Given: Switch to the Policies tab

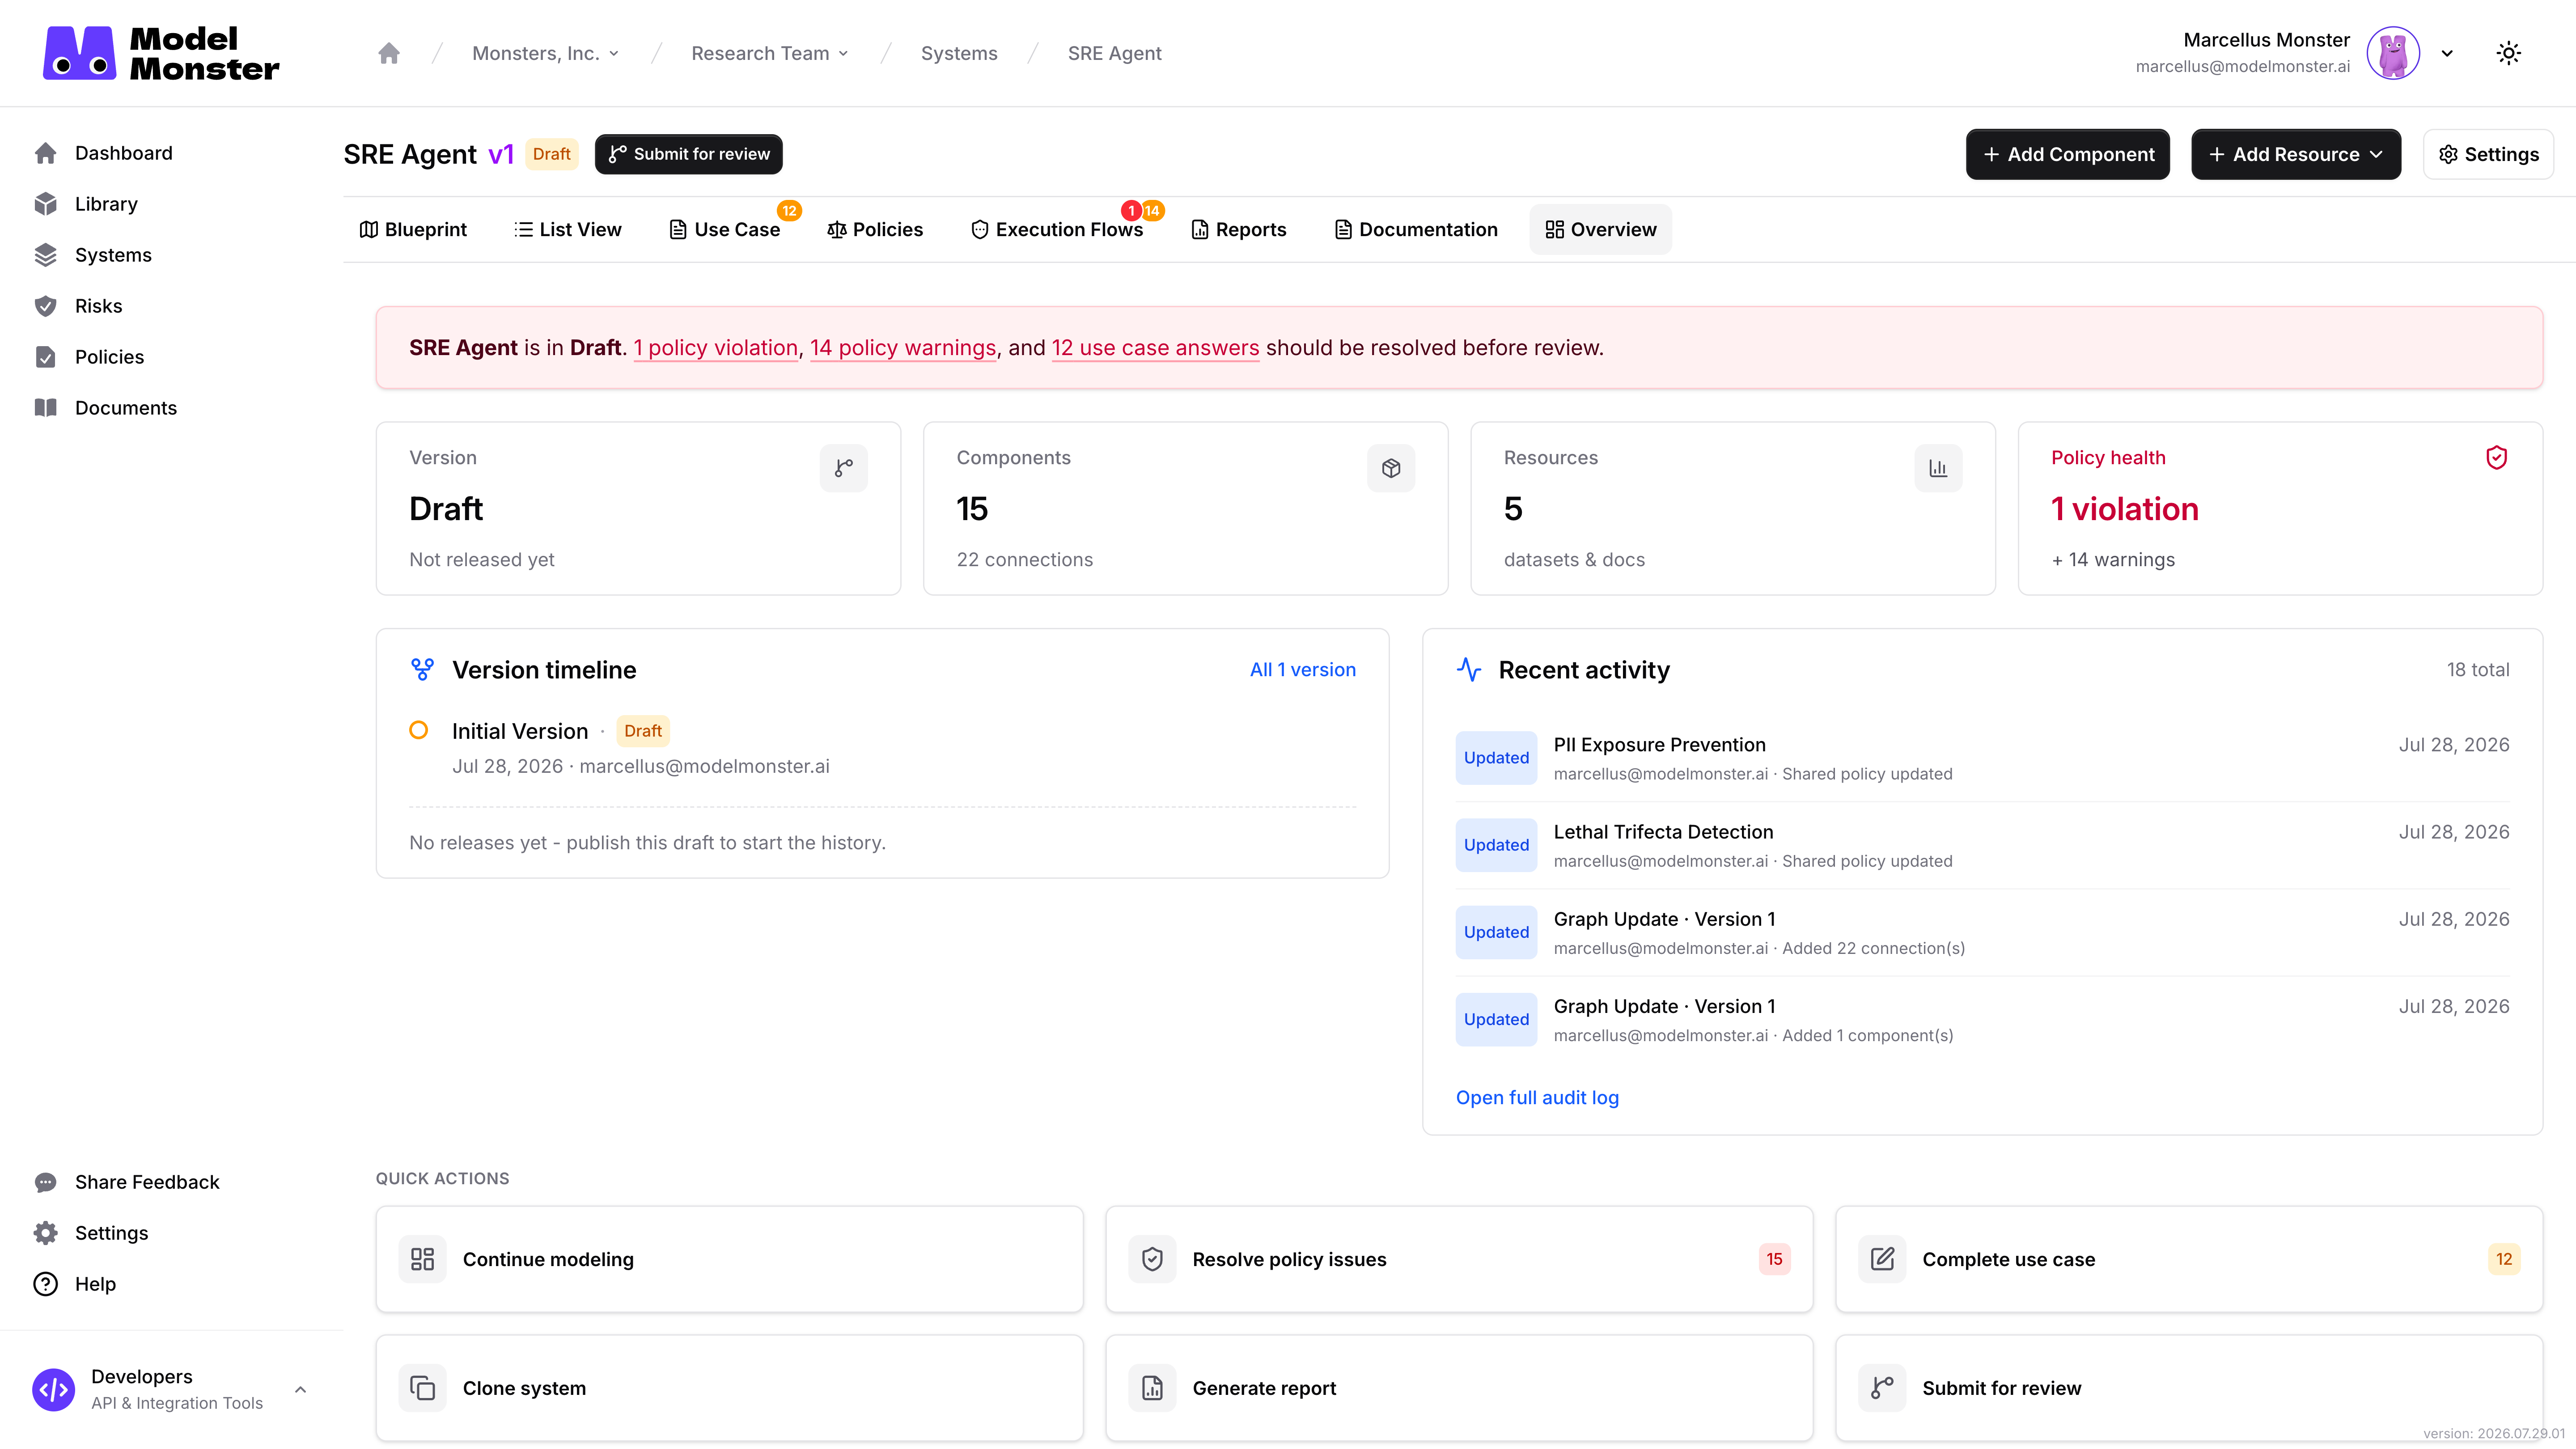Looking at the screenshot, I should tap(875, 229).
